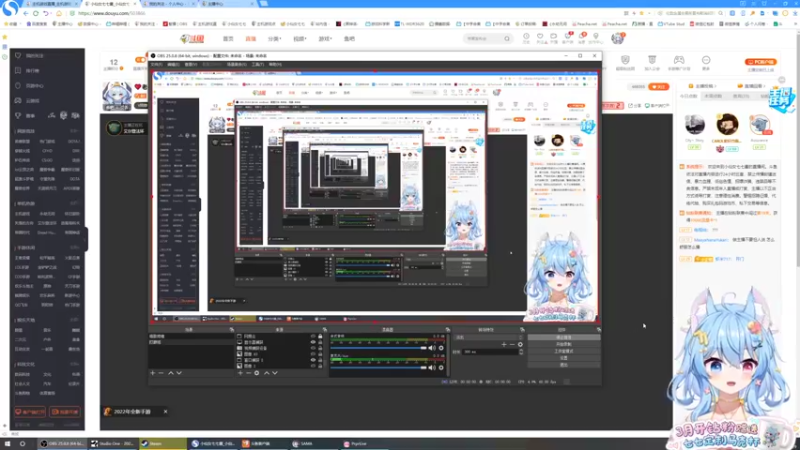Open the Douyu user avatar menu
Image resolution: width=800 pixels, height=450 pixels.
(x=618, y=38)
